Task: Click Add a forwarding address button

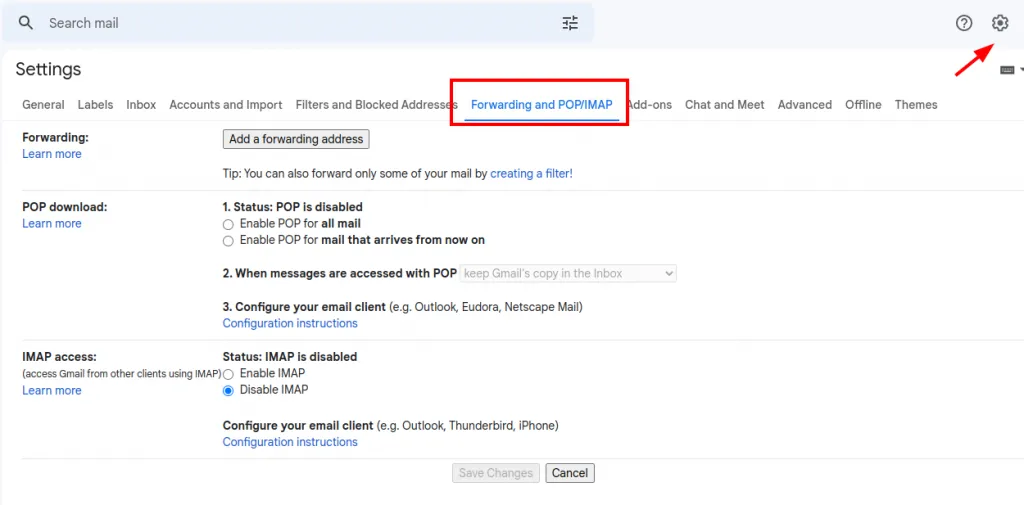Action: pyautogui.click(x=296, y=139)
